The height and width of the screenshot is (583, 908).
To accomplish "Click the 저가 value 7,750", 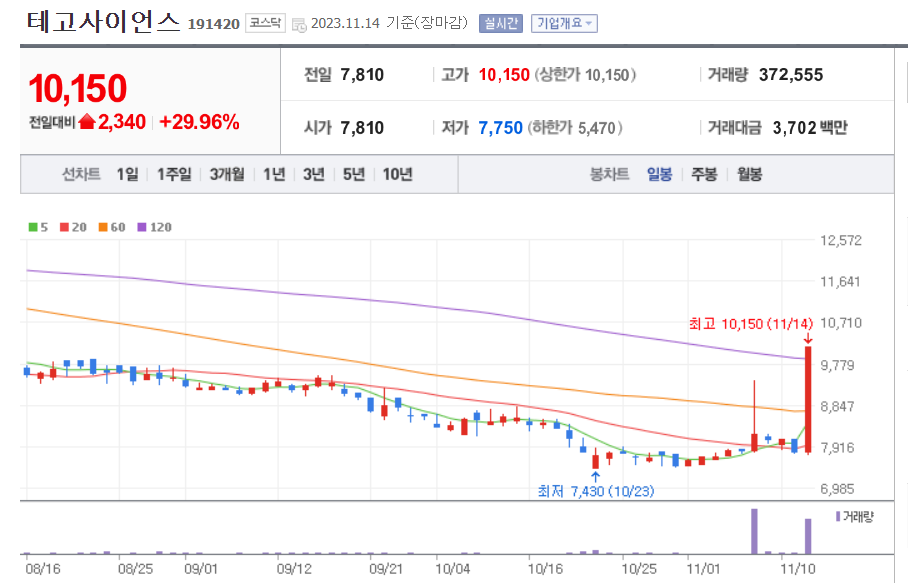I will click(x=500, y=127).
